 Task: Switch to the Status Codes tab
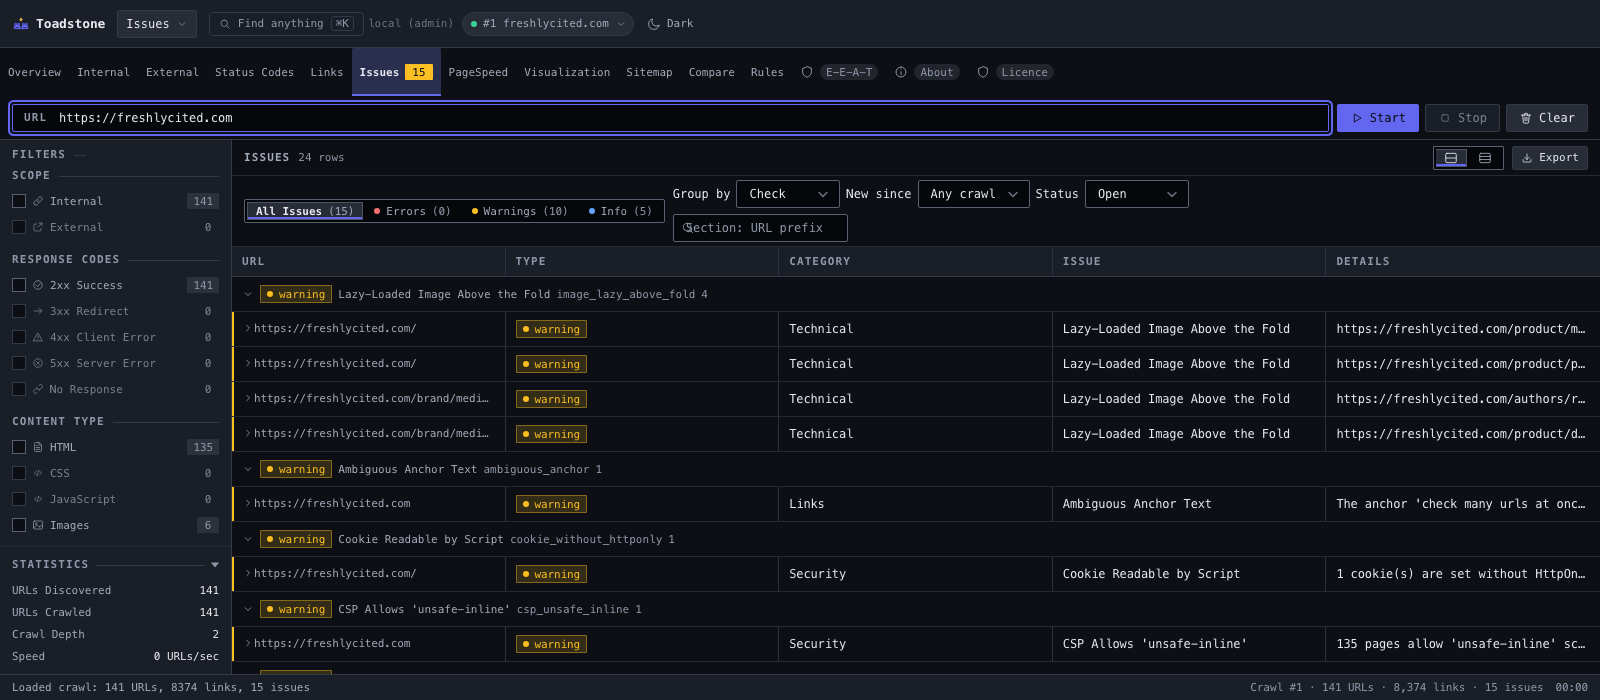tap(254, 72)
